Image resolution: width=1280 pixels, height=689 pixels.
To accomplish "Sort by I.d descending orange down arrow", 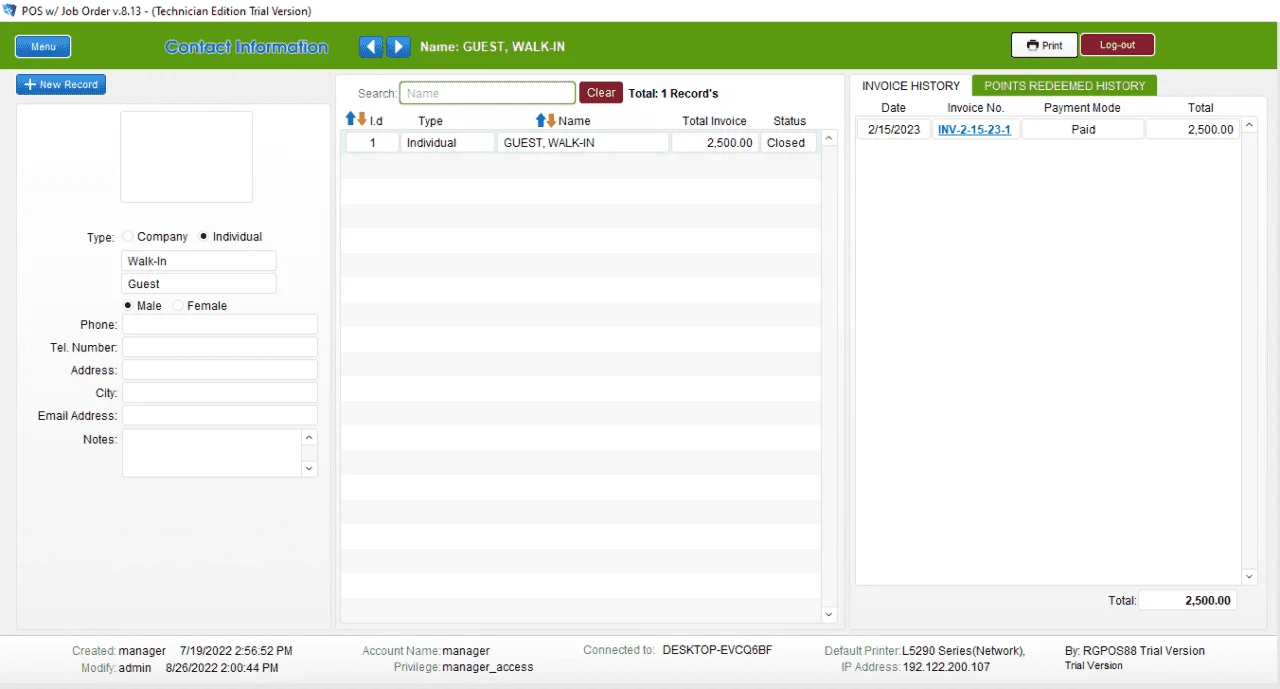I will 361,120.
